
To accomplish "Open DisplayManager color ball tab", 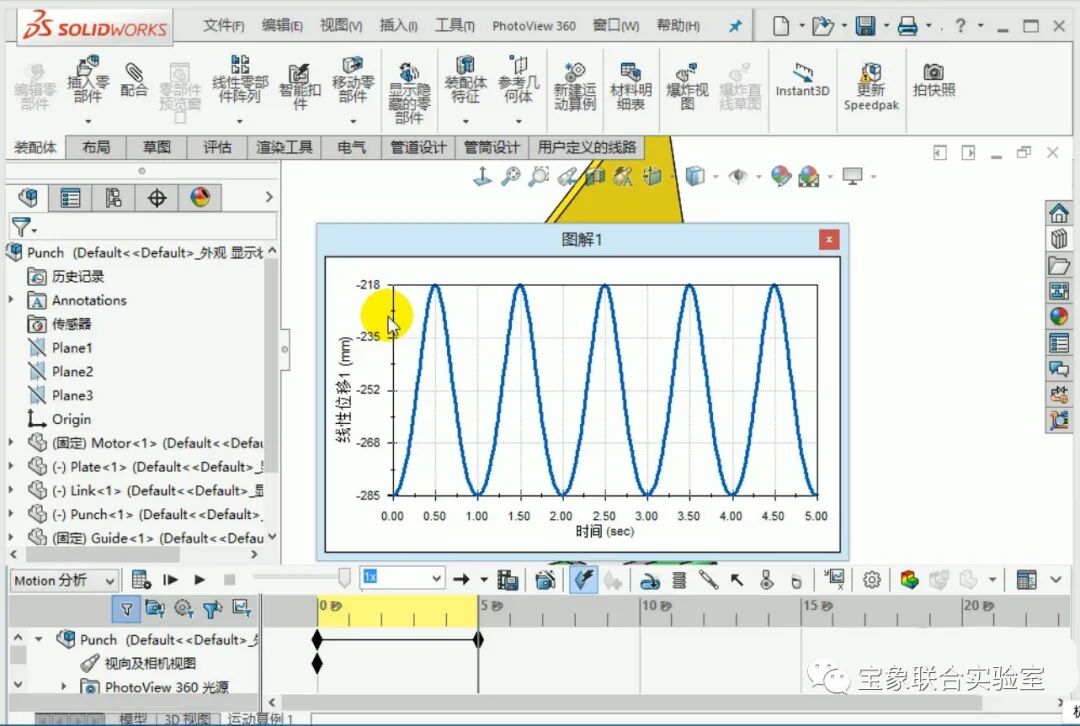I will point(200,198).
